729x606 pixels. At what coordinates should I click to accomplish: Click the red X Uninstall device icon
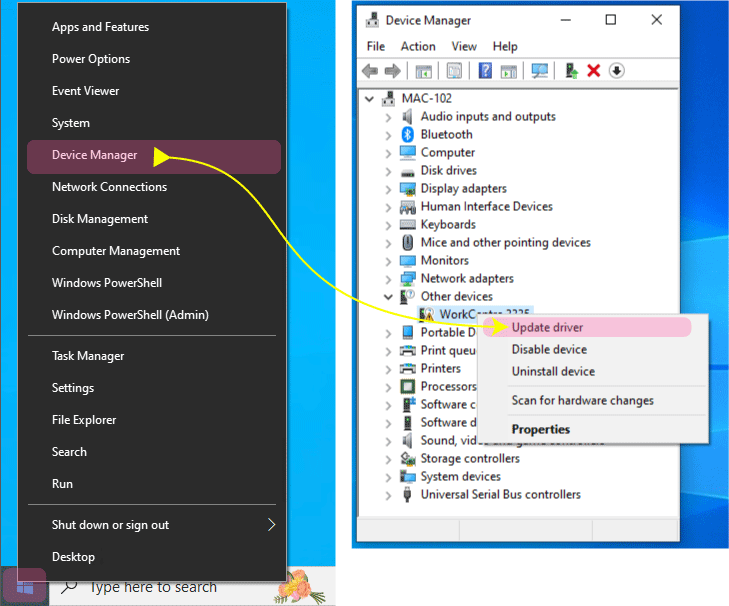click(x=594, y=71)
